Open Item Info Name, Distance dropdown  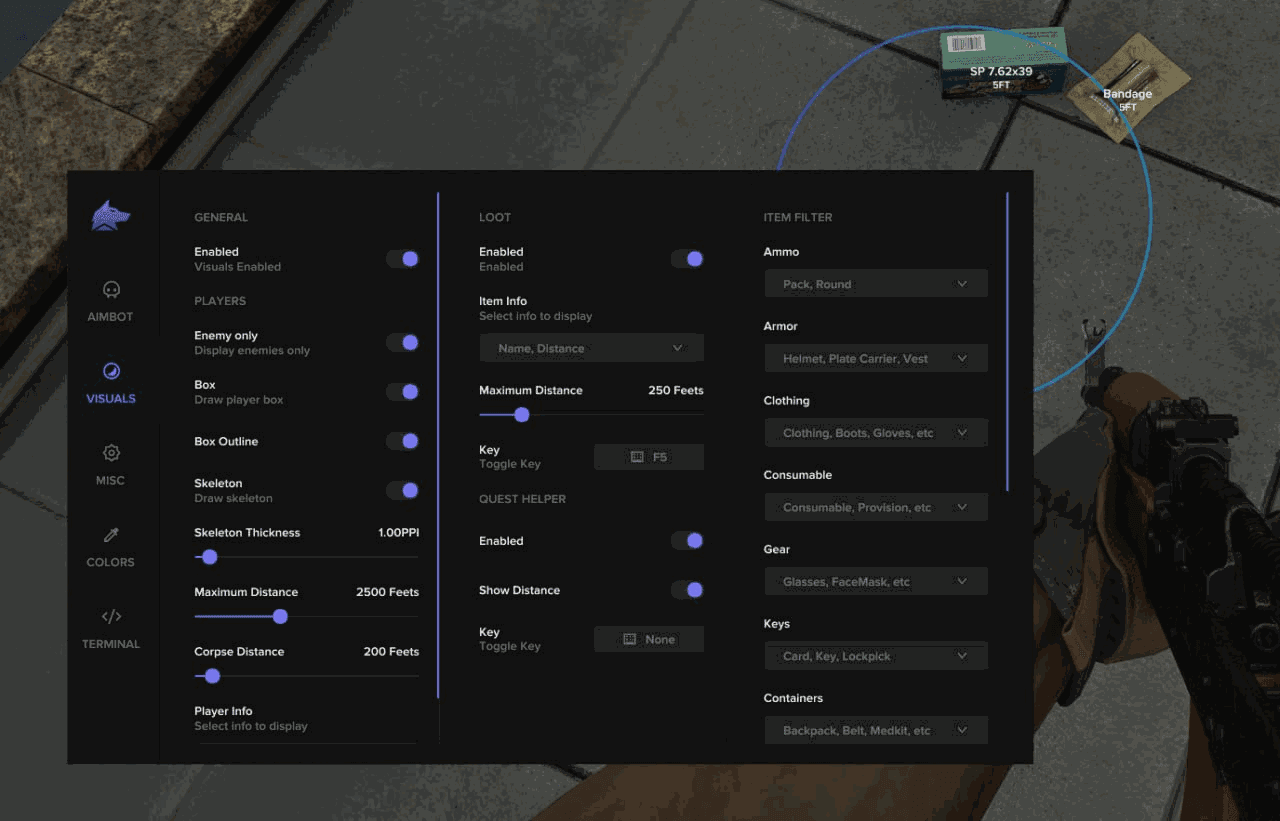[591, 348]
